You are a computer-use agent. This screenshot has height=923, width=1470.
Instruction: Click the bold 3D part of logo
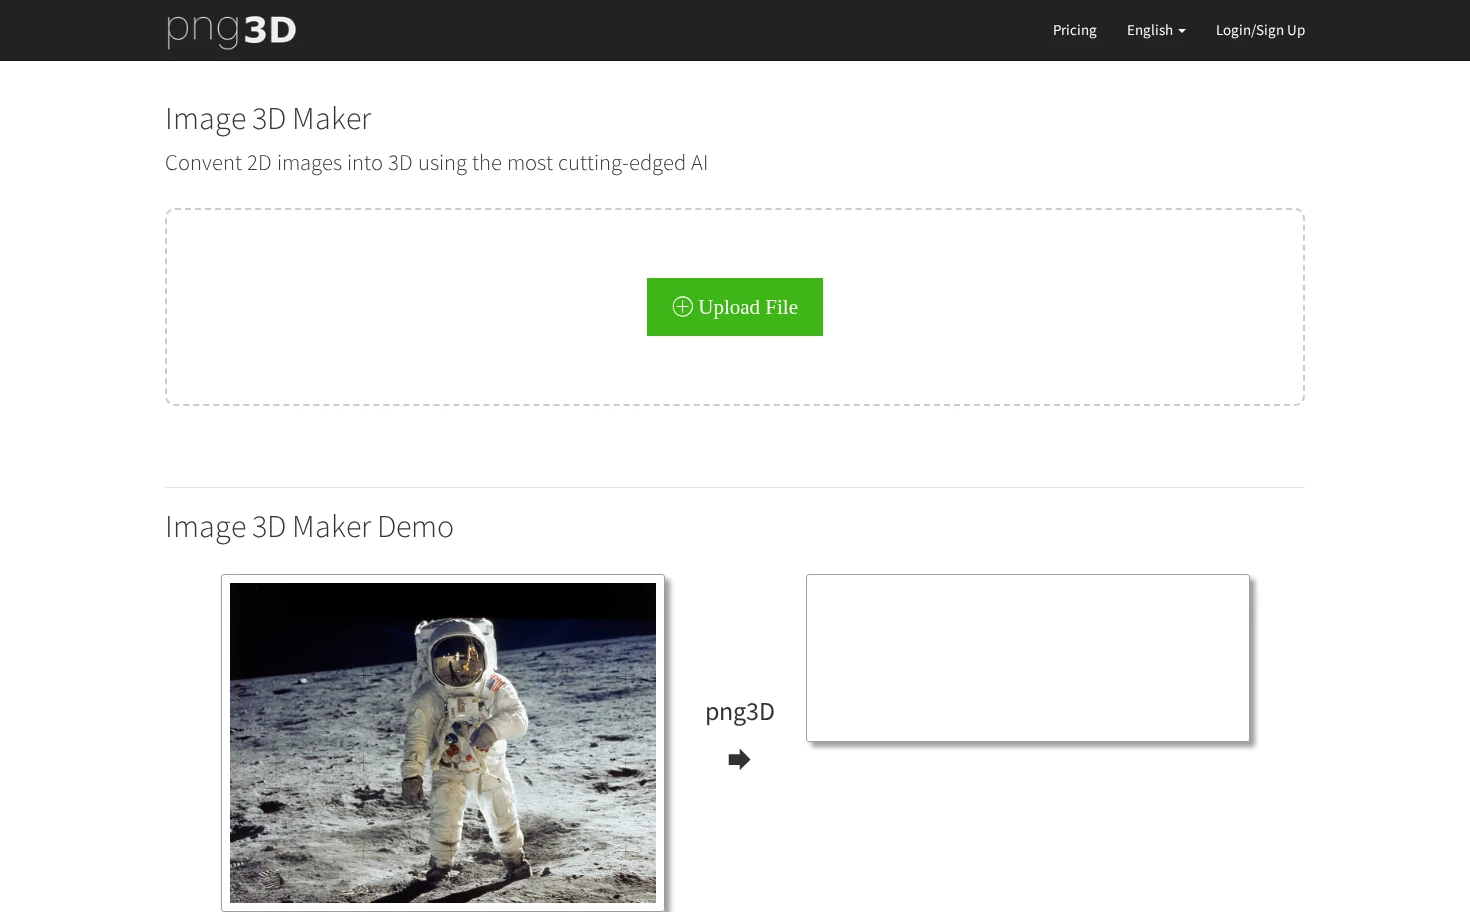pyautogui.click(x=270, y=31)
